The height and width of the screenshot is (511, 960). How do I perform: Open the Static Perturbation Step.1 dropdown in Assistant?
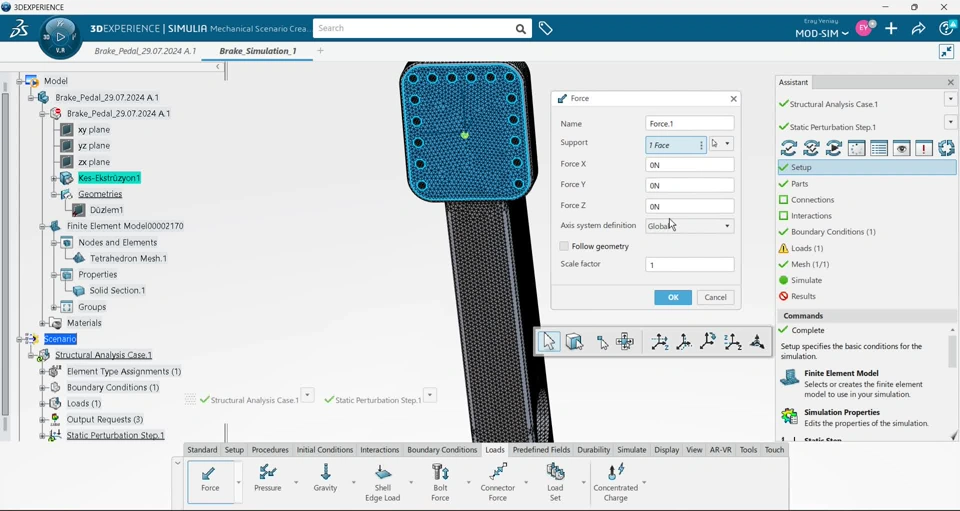pyautogui.click(x=950, y=122)
